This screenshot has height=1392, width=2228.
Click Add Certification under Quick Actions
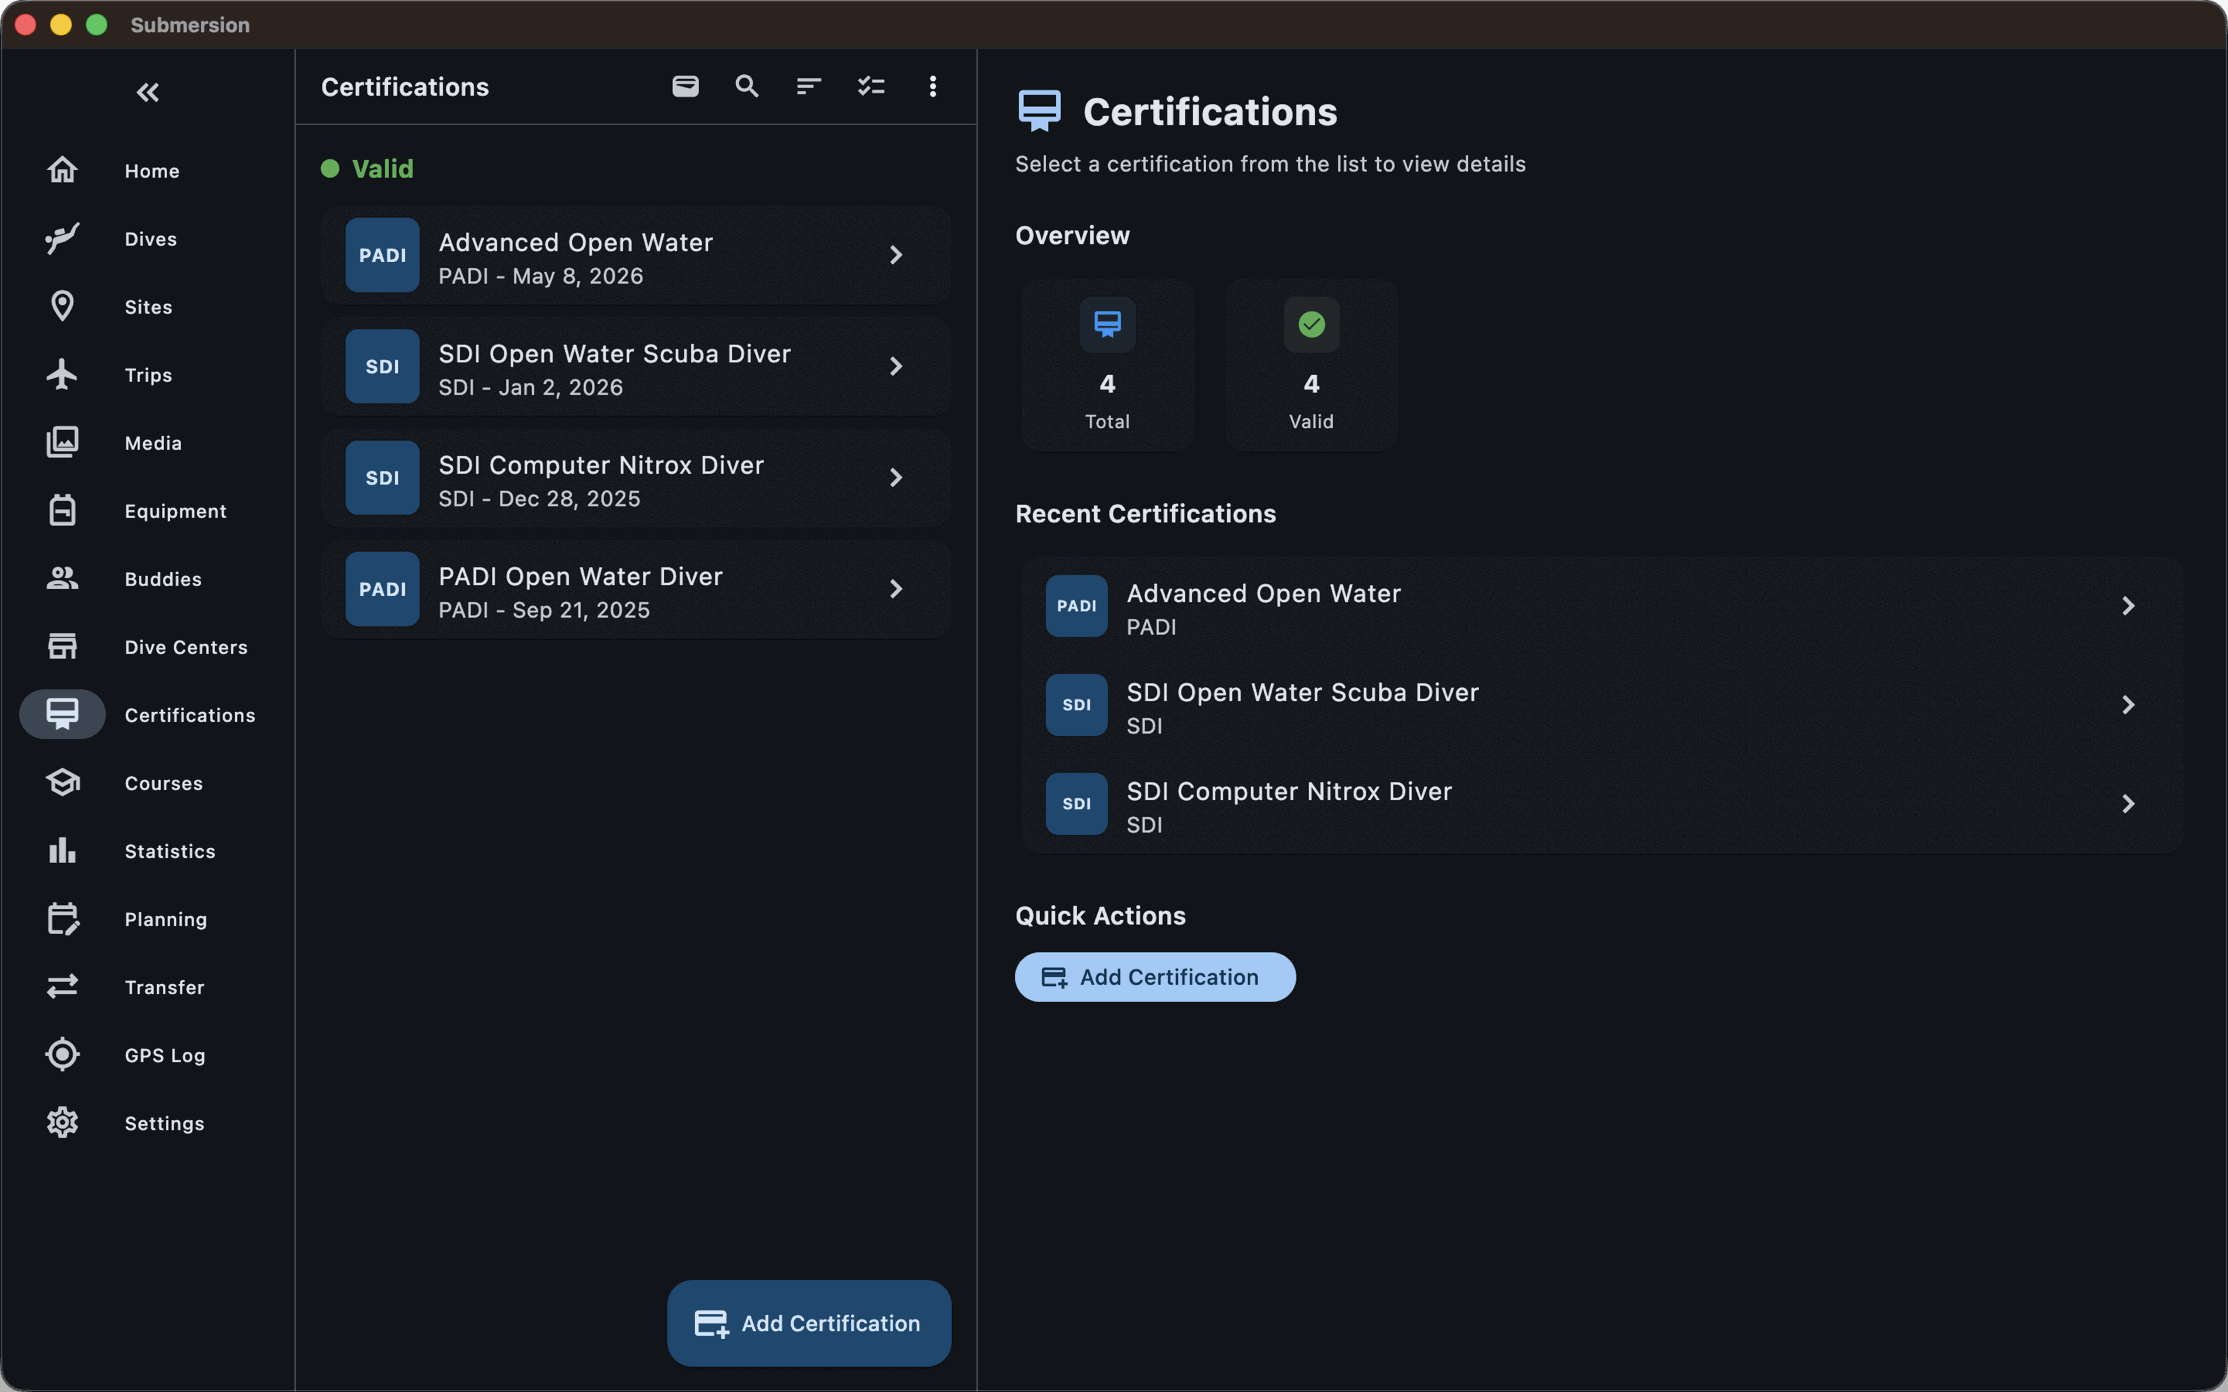pyautogui.click(x=1155, y=977)
